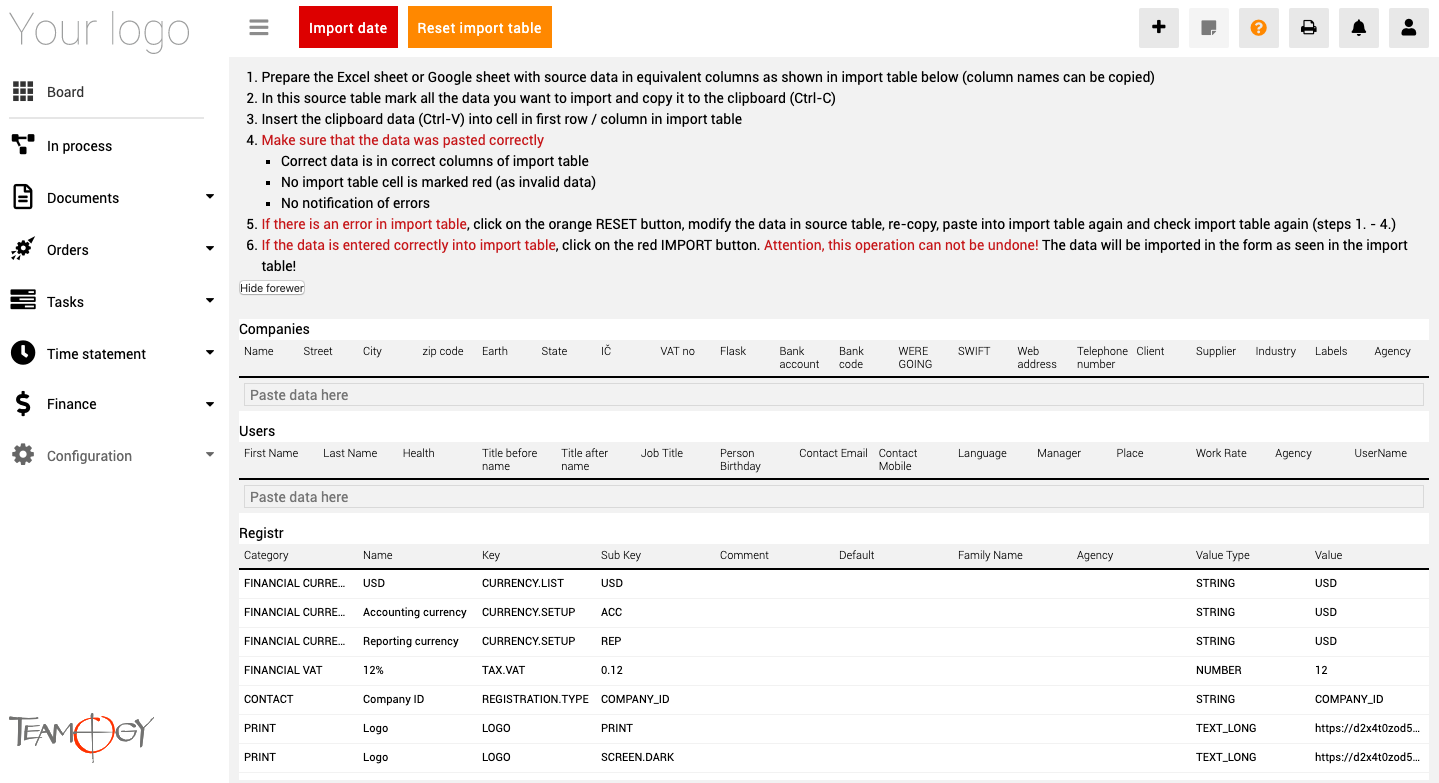Viewport: 1439px width, 783px height.
Task: Expand the Finance menu arrow
Action: 210,404
